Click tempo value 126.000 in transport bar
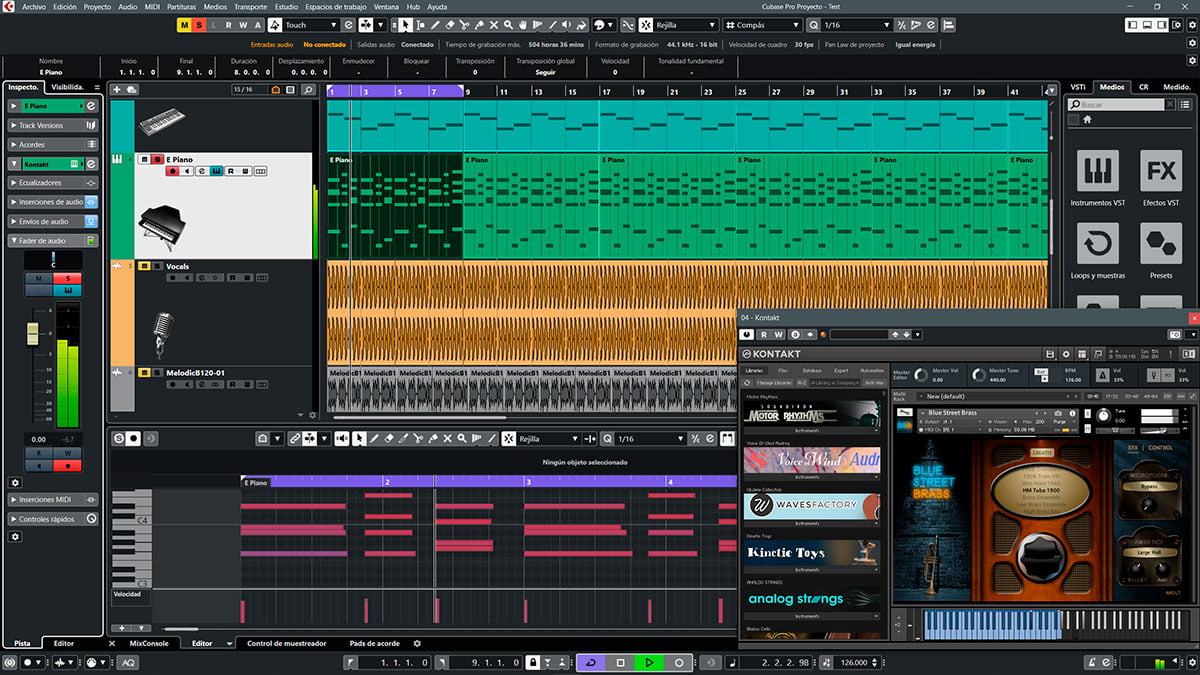This screenshot has height=675, width=1200. click(x=854, y=662)
